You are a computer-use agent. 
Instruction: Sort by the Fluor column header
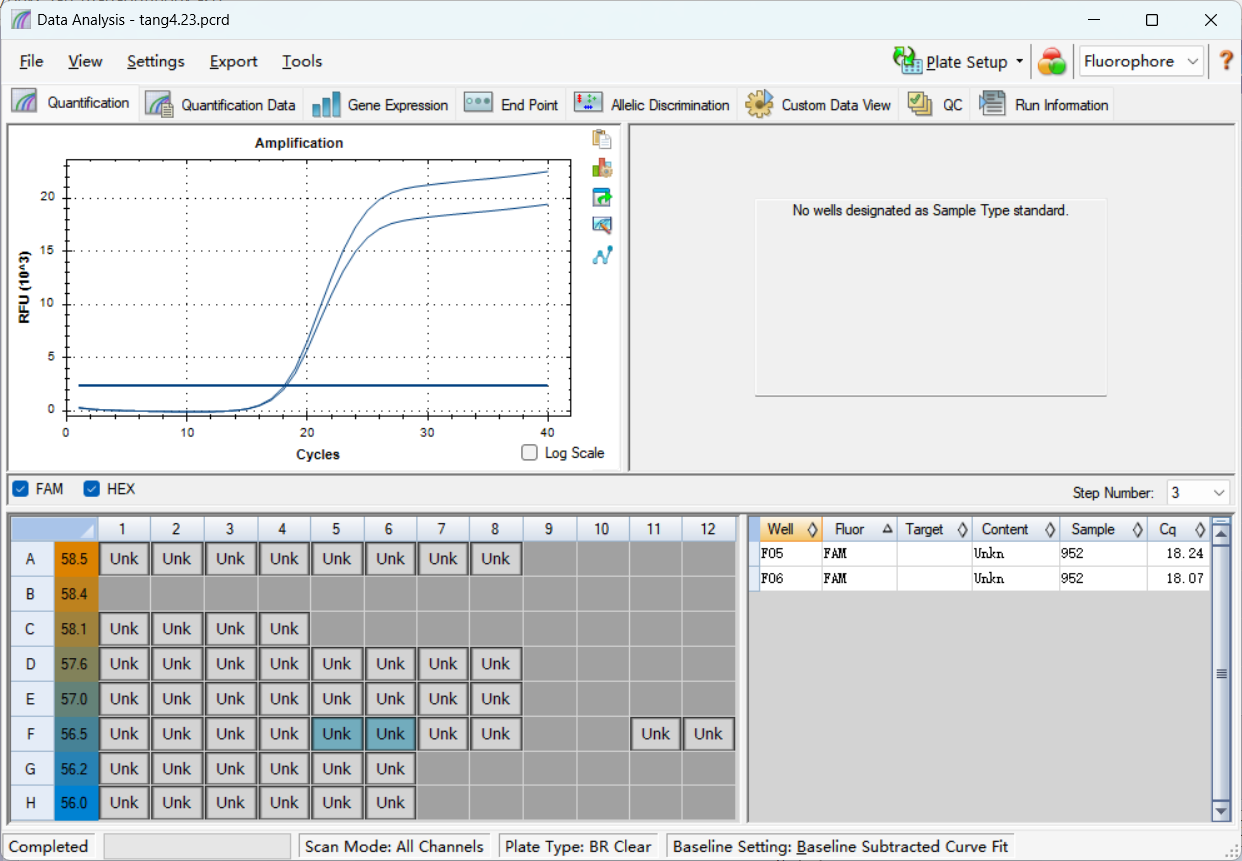point(859,530)
